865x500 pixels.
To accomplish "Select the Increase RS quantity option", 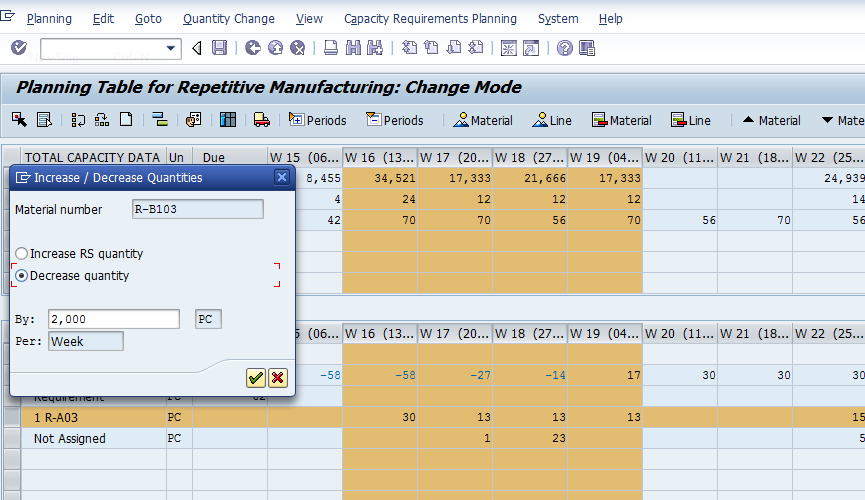I will tap(22, 254).
